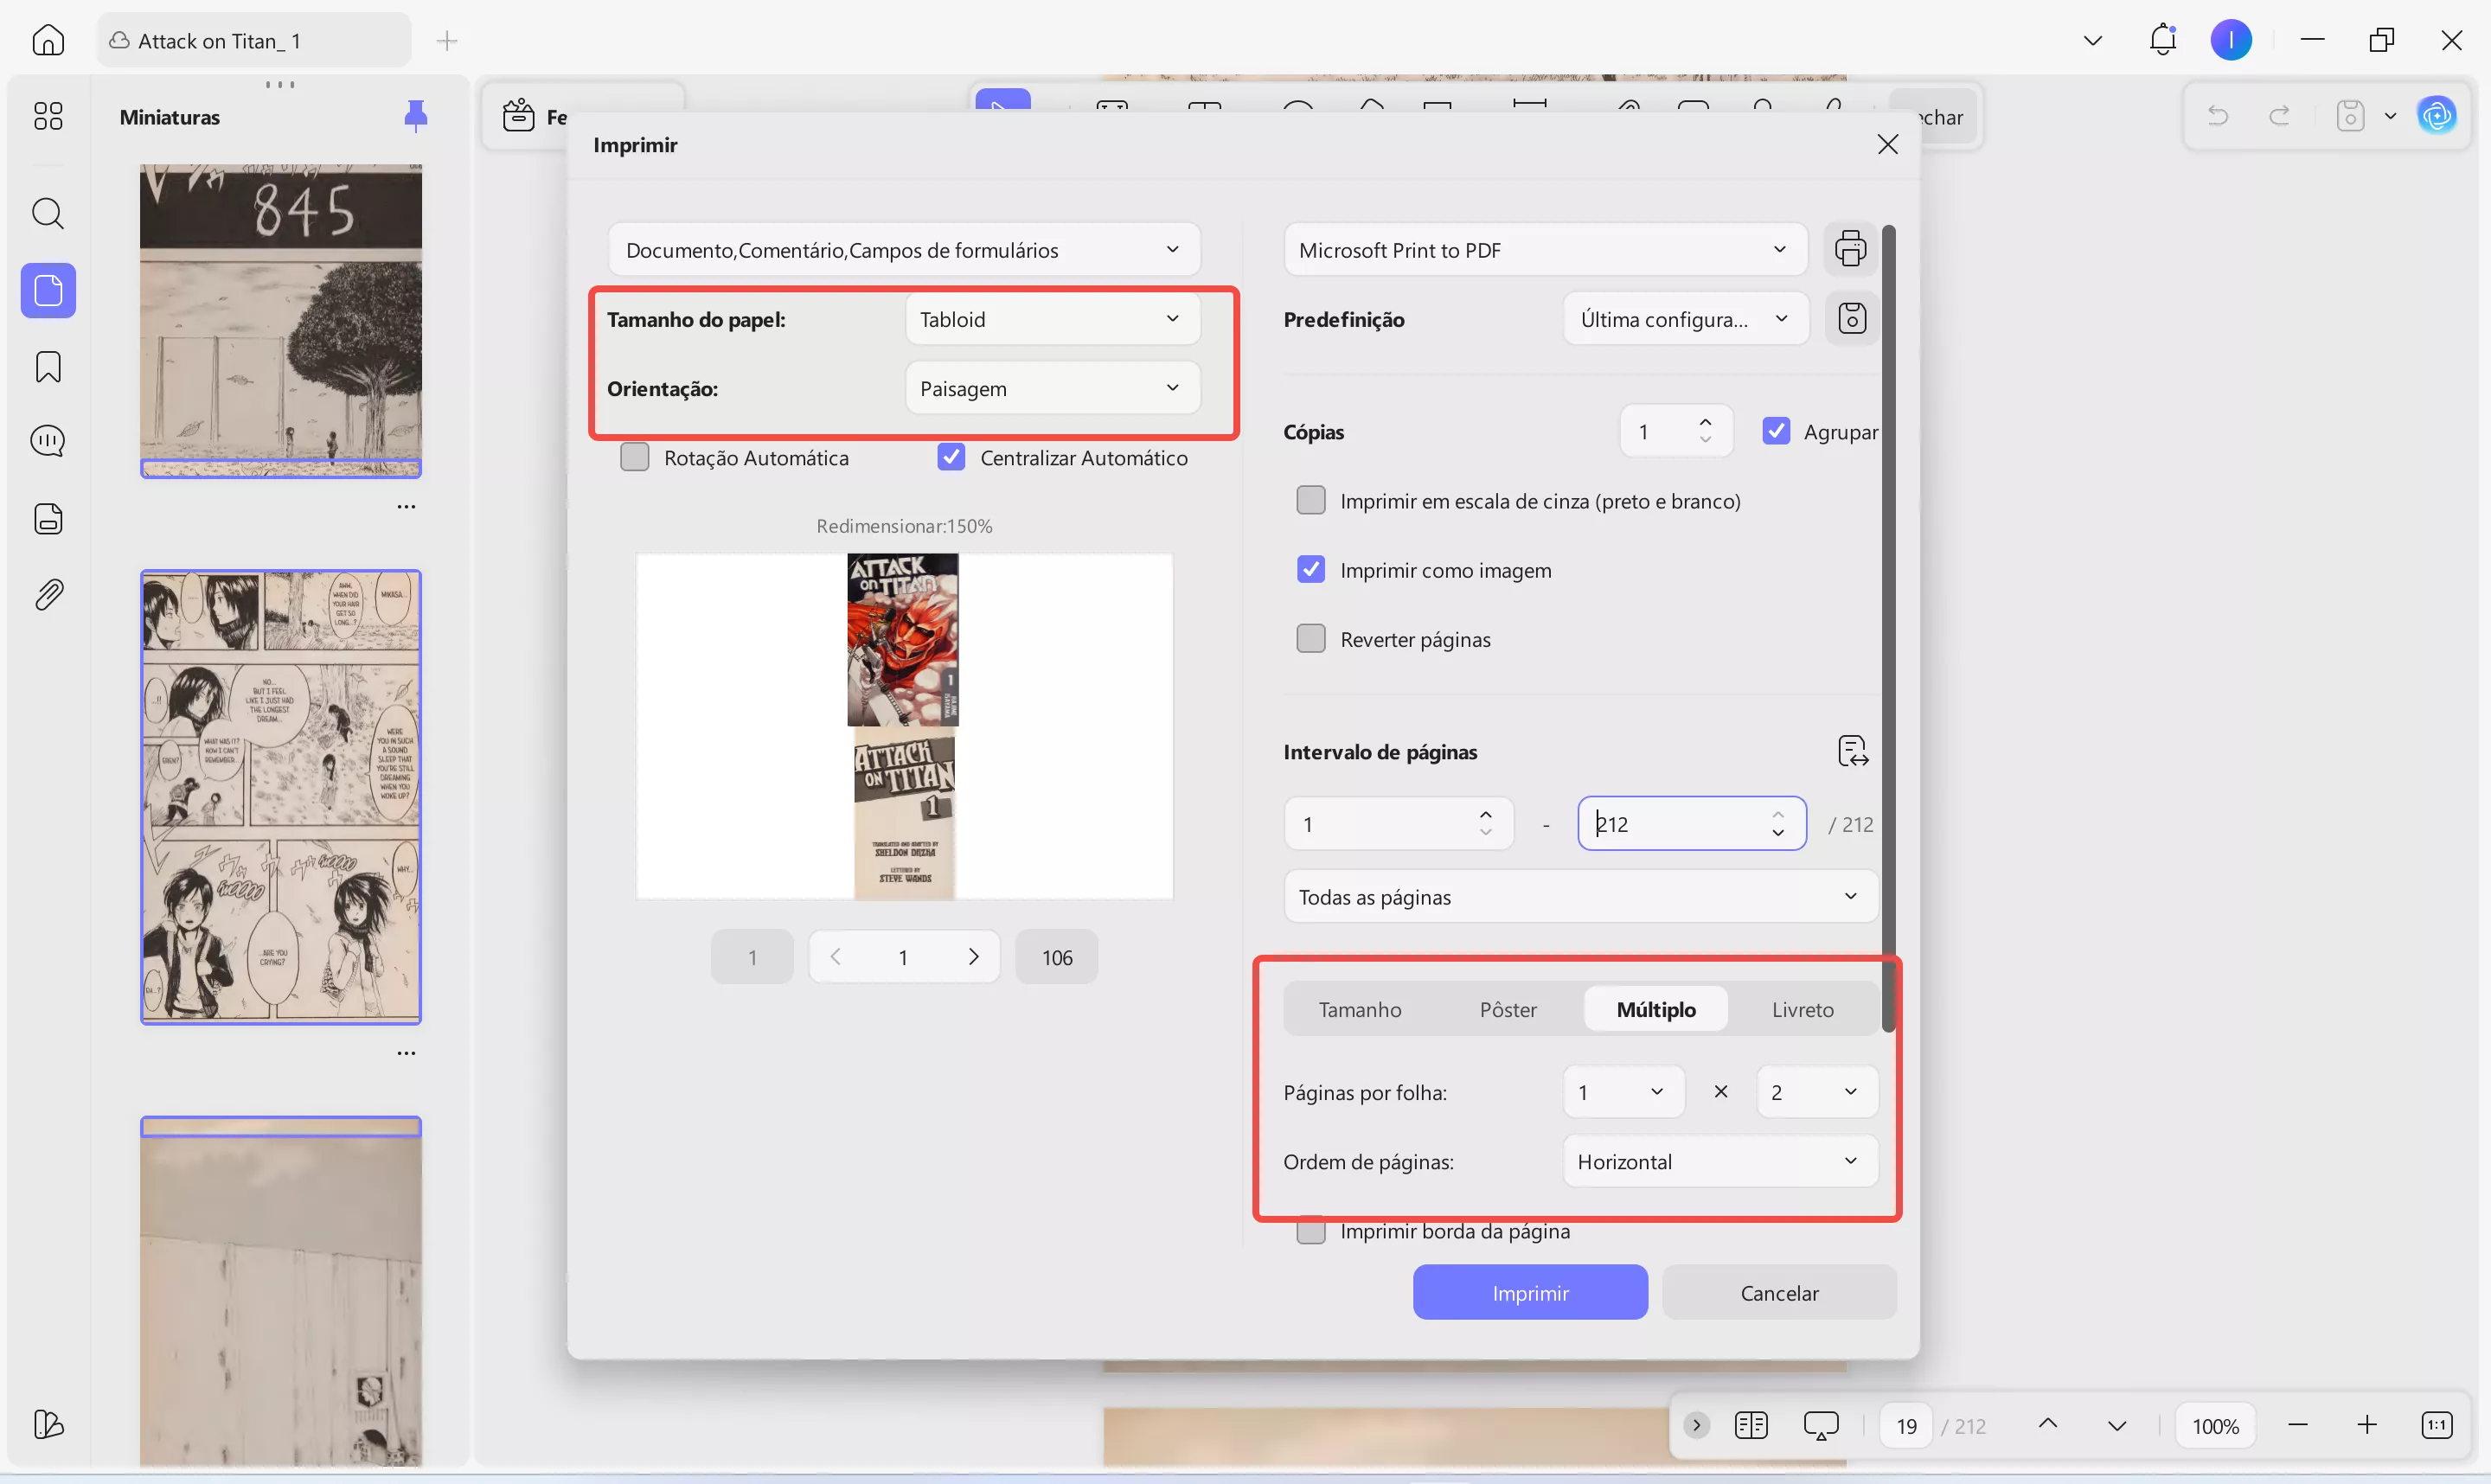The image size is (2491, 1484).
Task: Select the Livreto tab
Action: pos(1802,1009)
